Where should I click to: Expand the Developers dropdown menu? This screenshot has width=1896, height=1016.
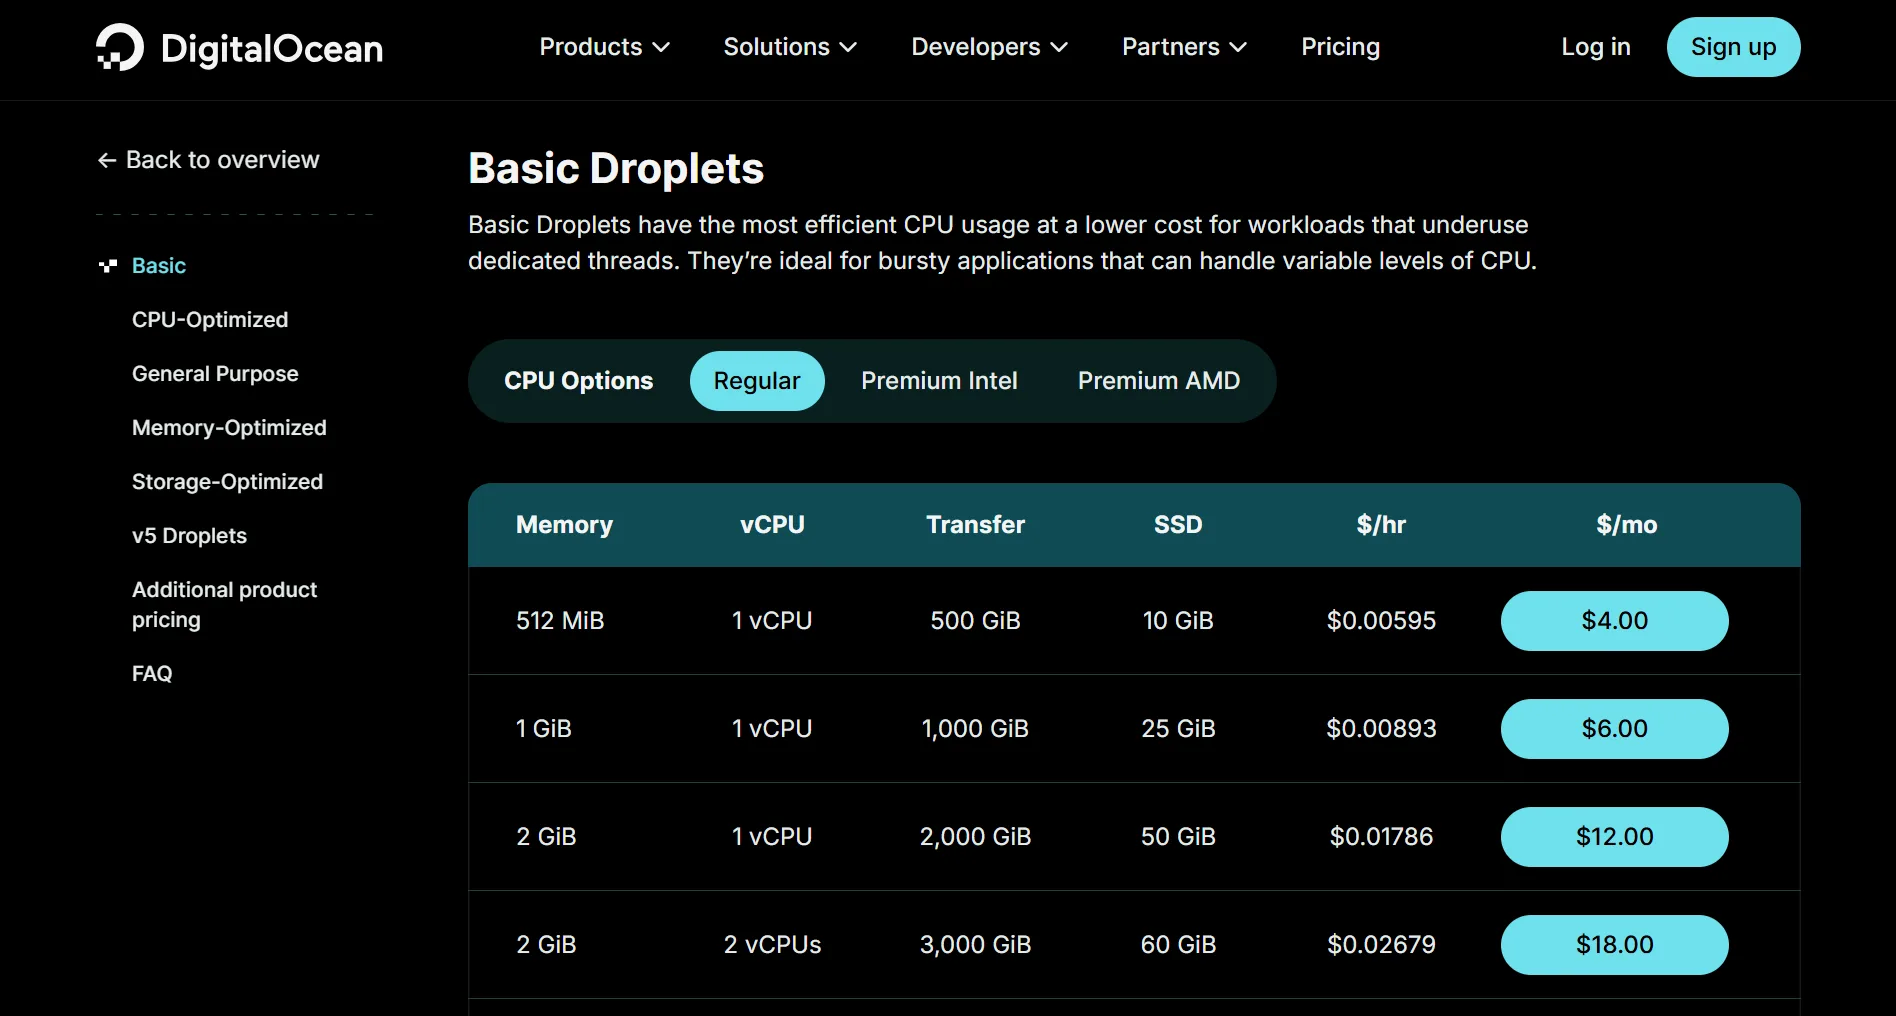[989, 47]
